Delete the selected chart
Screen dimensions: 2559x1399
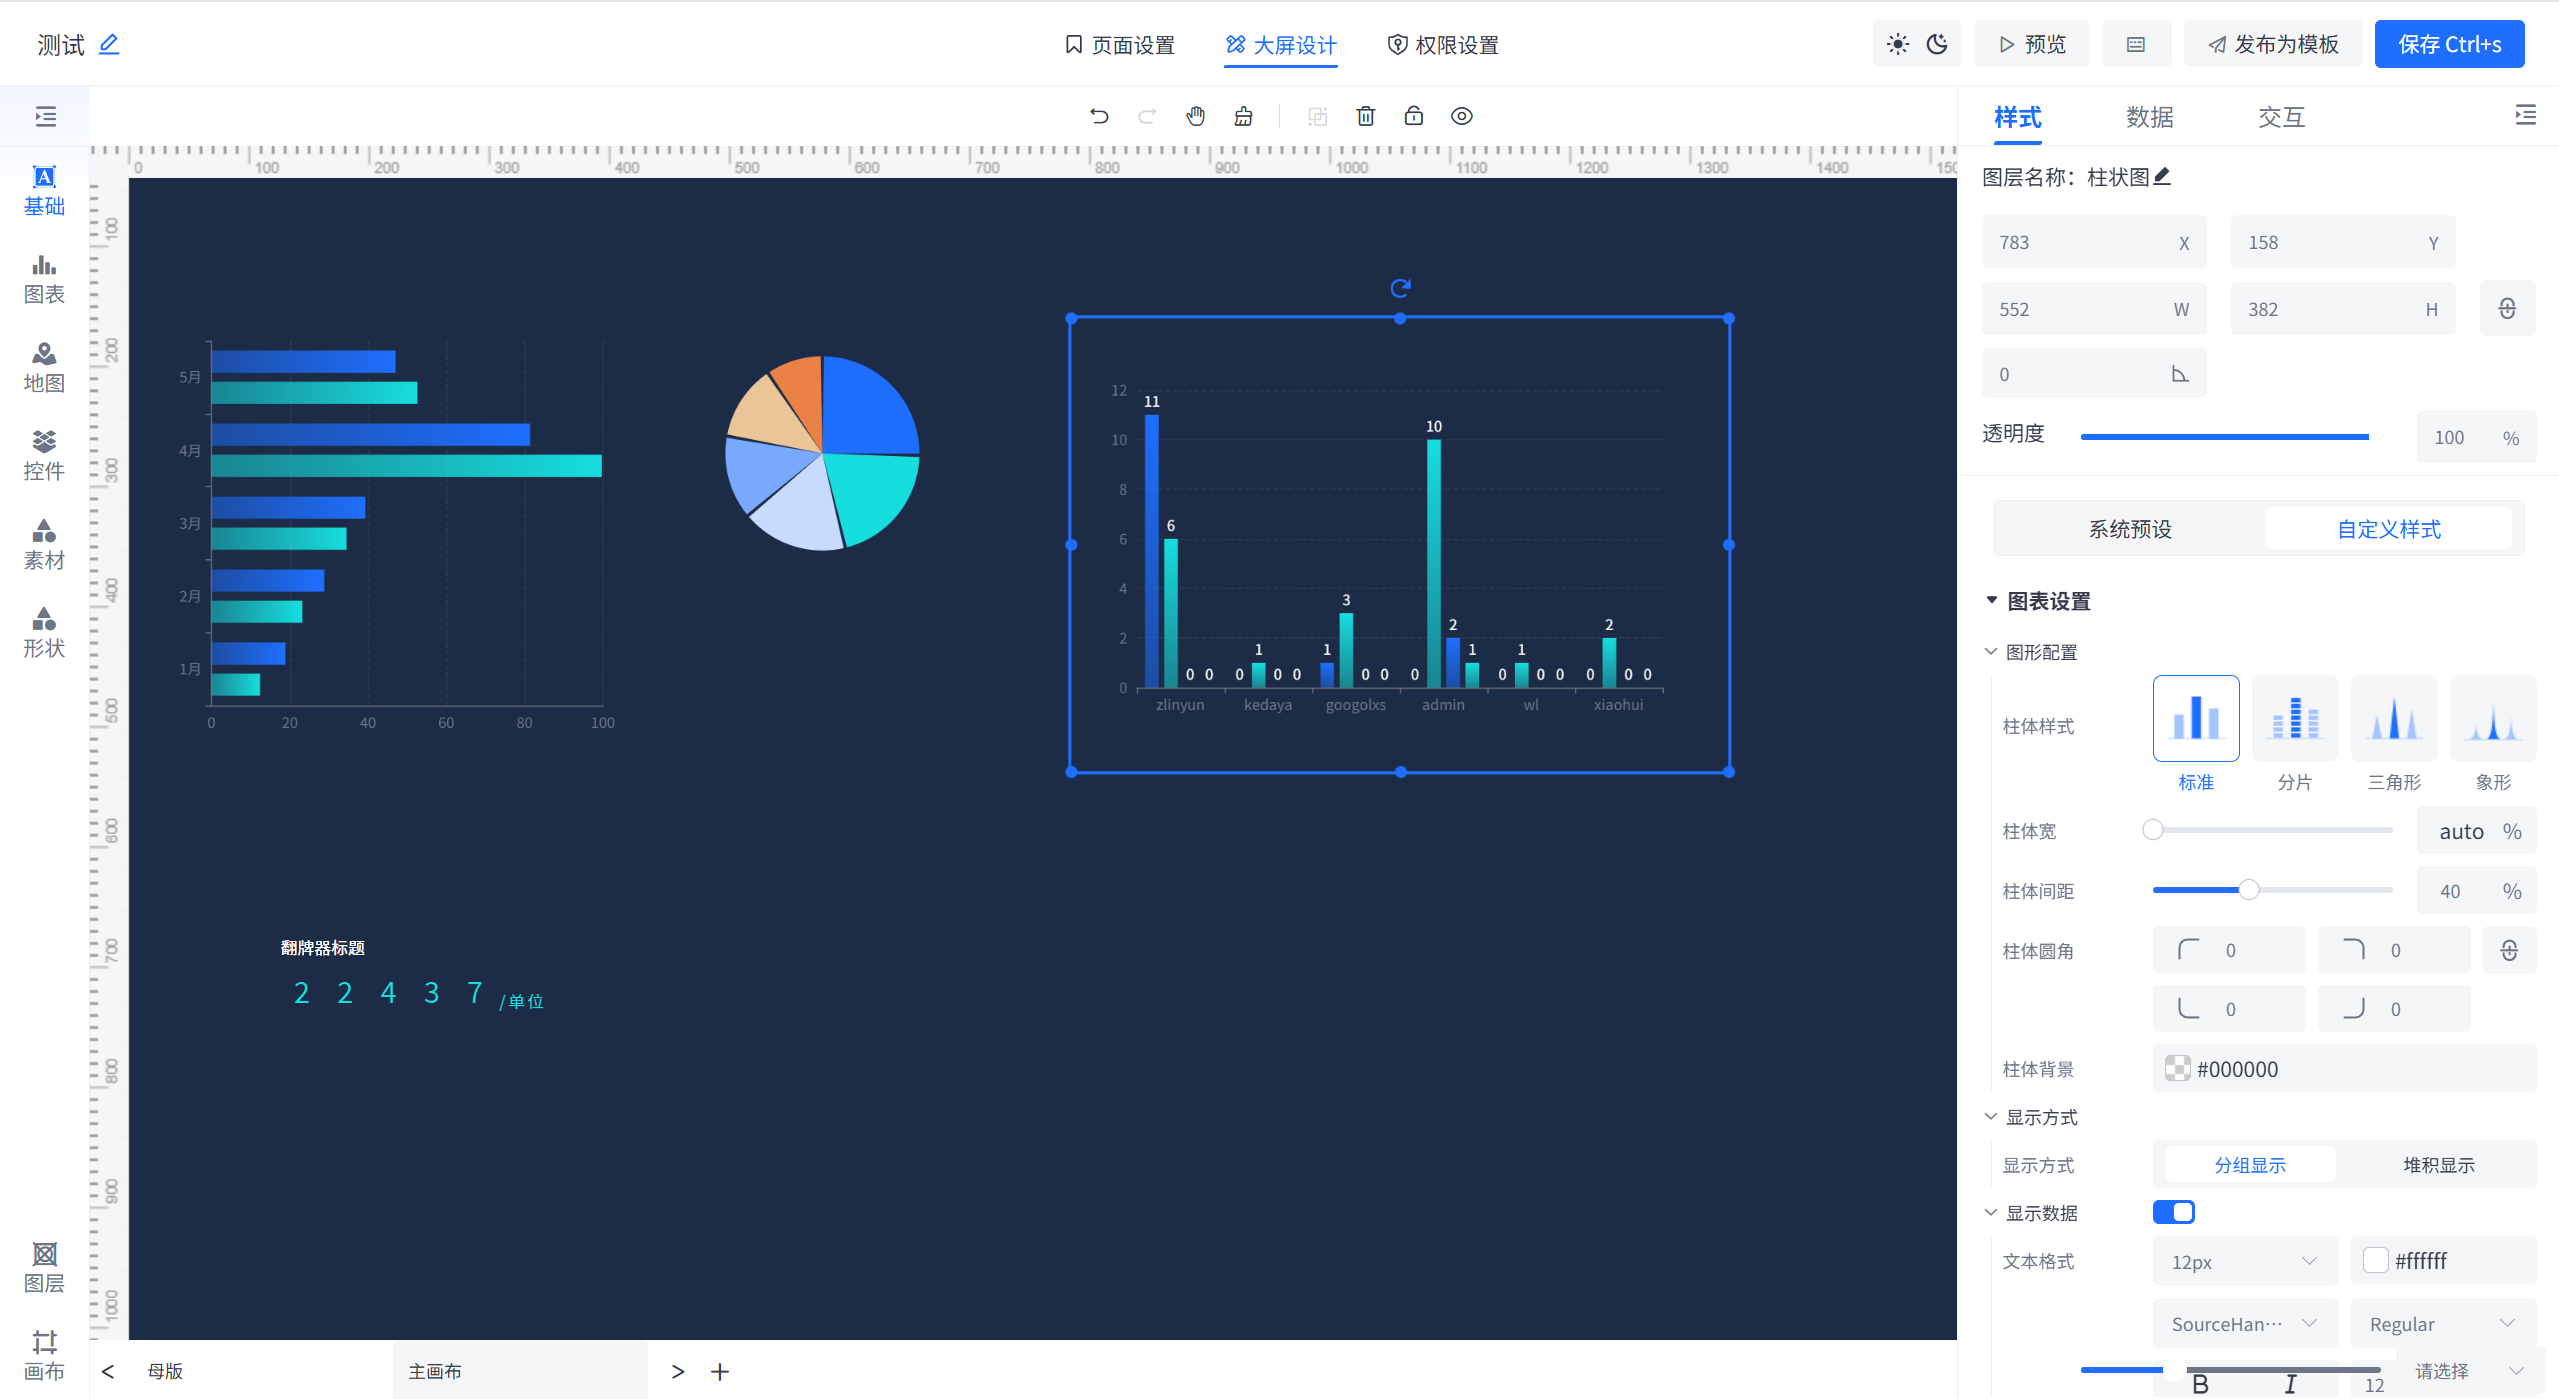1366,115
